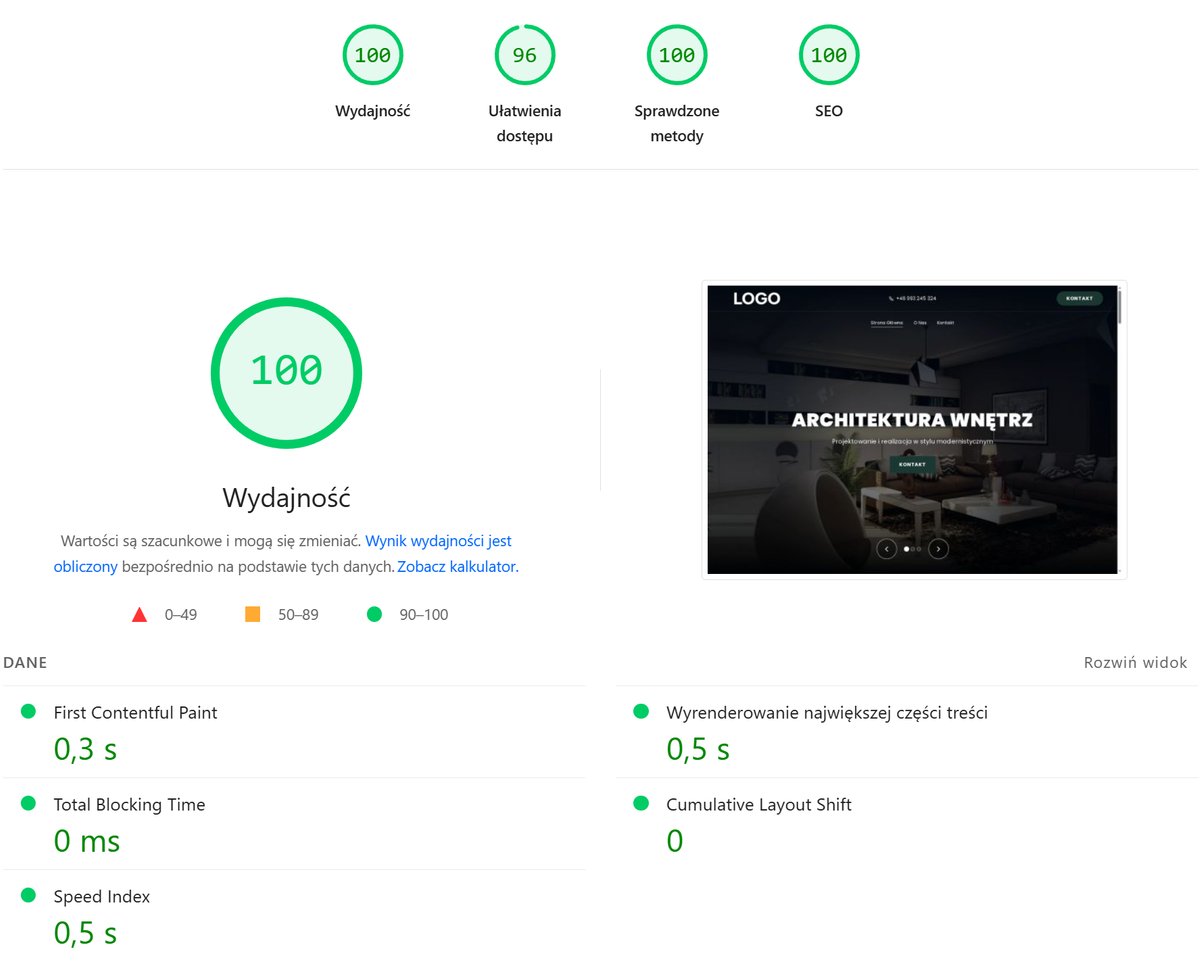Expand view with 'Rozwiń widok'

click(1135, 663)
